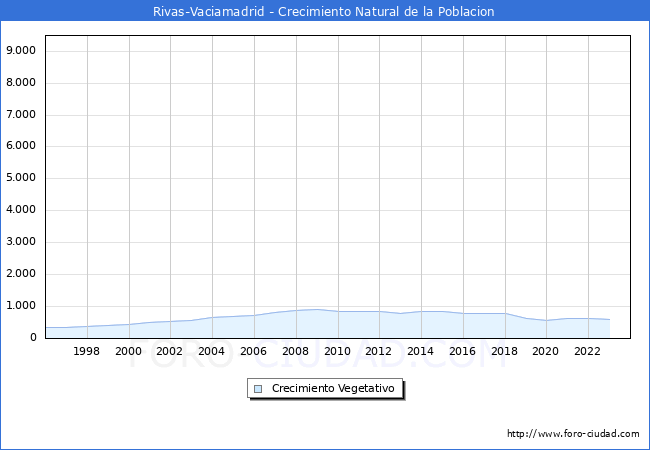Click the 2022 x-axis label
This screenshot has width=650, height=450.
[x=587, y=351]
